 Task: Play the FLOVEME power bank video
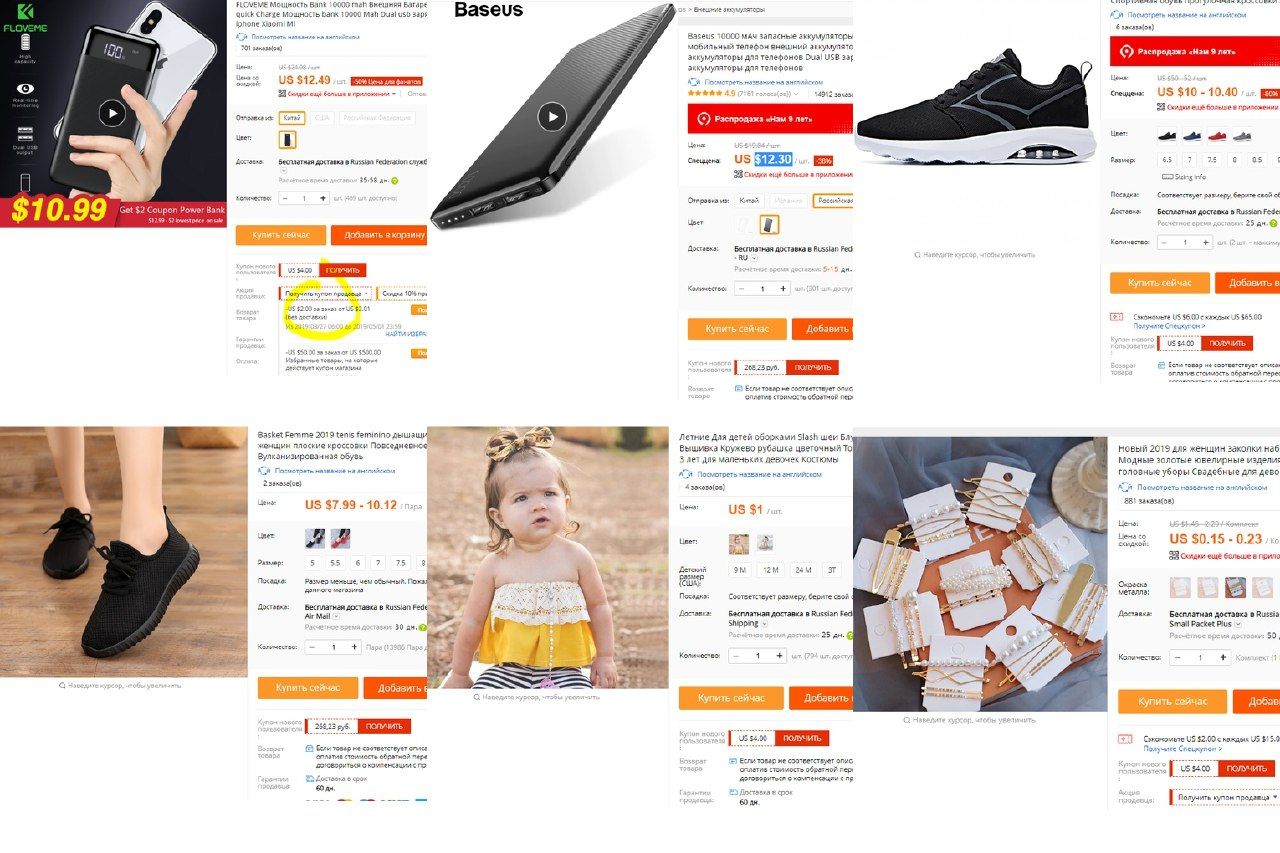[112, 113]
